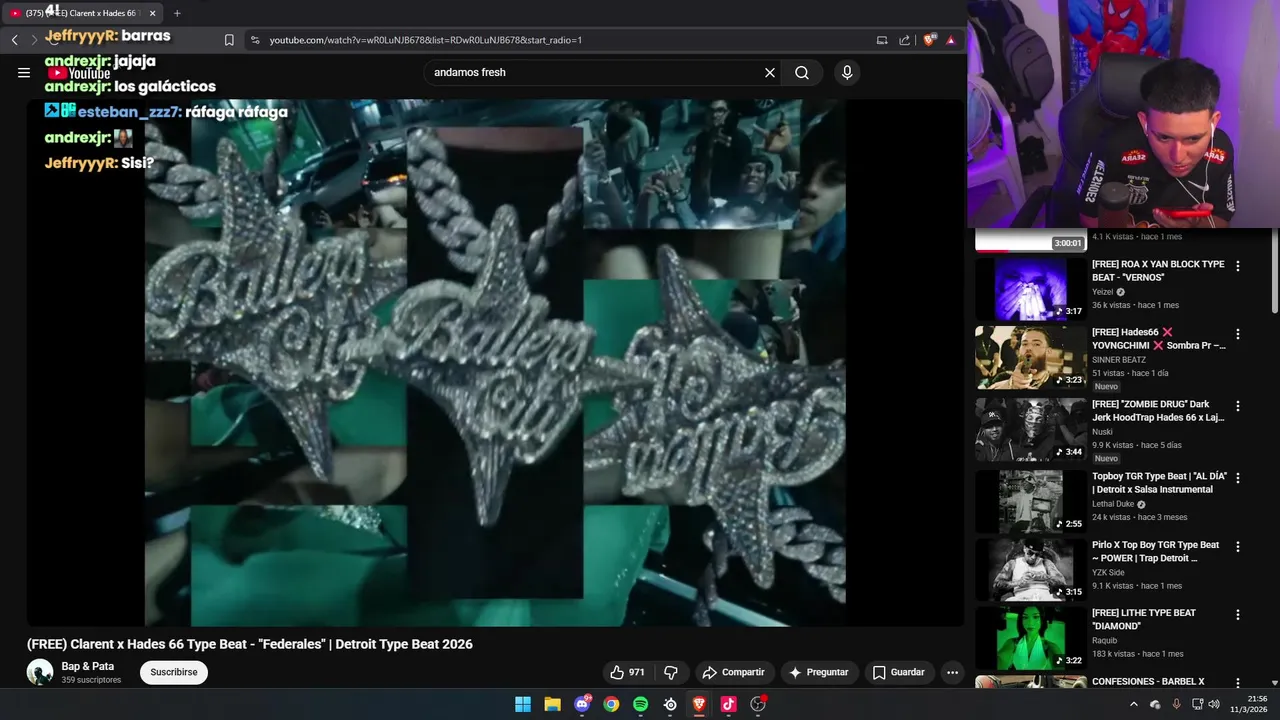Visit Nuski channel name
Viewport: 1280px width, 720px height.
pos(1102,432)
